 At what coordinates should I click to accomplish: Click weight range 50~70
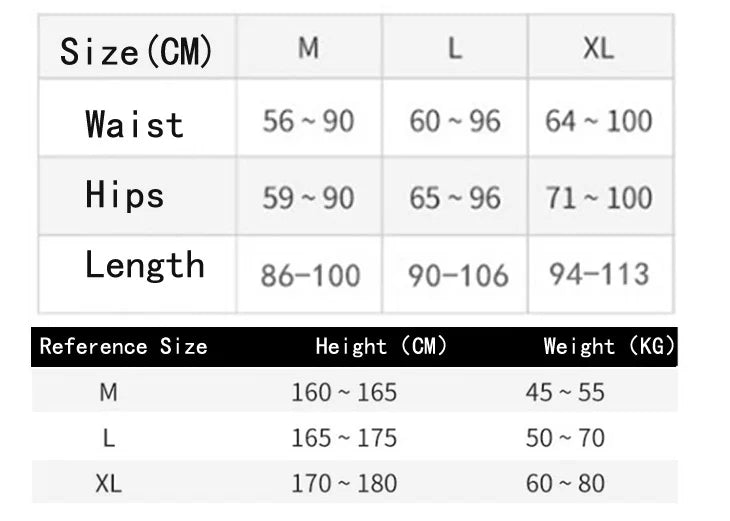point(565,438)
